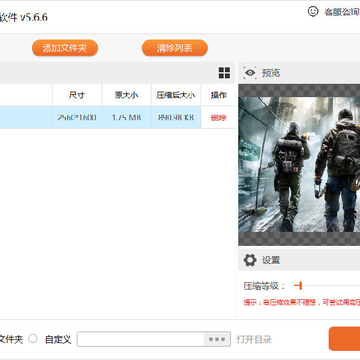This screenshot has height=360, width=360.
Task: Click the 预览 panel title
Action: click(271, 73)
